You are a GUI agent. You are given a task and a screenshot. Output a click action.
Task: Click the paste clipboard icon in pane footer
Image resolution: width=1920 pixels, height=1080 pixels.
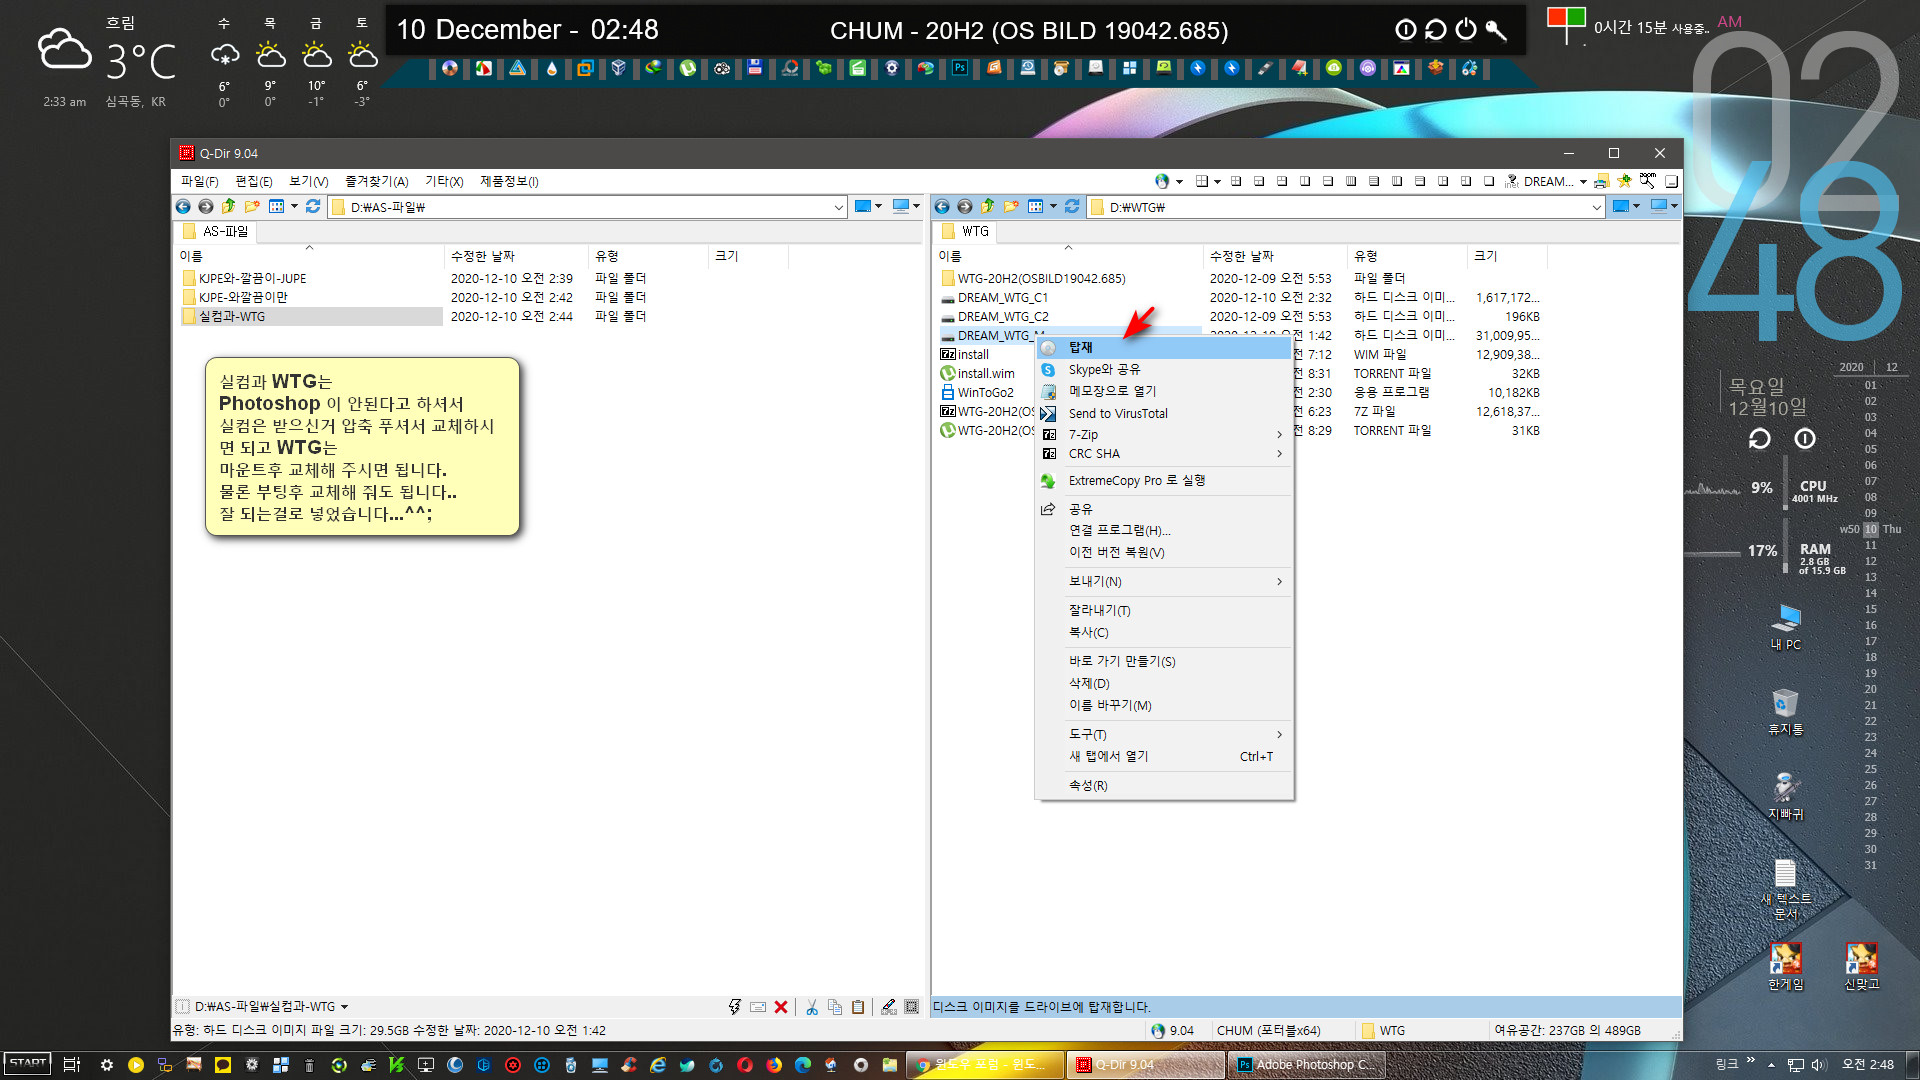coord(858,1007)
